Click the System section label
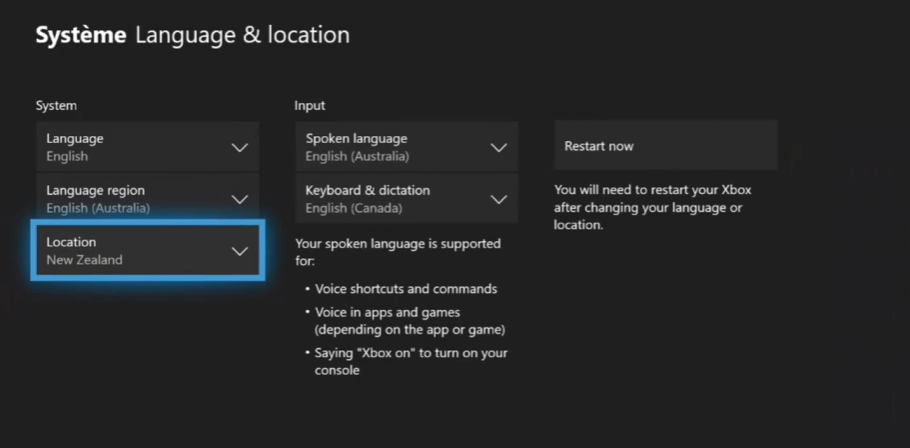Viewport: 910px width, 448px height. [56, 105]
